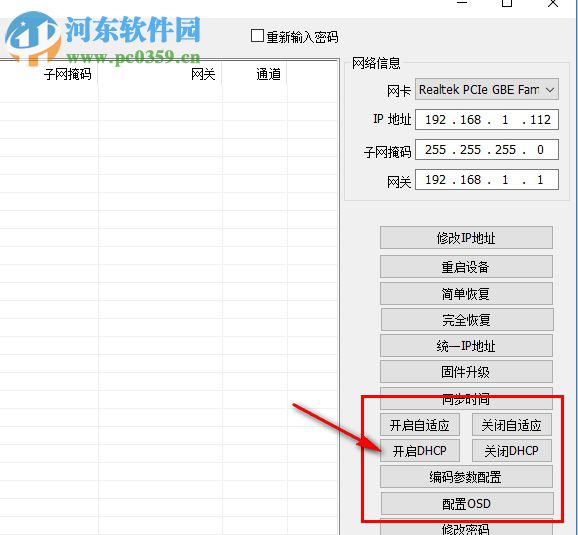Click the 重启设备 button
This screenshot has height=535, width=578.
[x=466, y=267]
